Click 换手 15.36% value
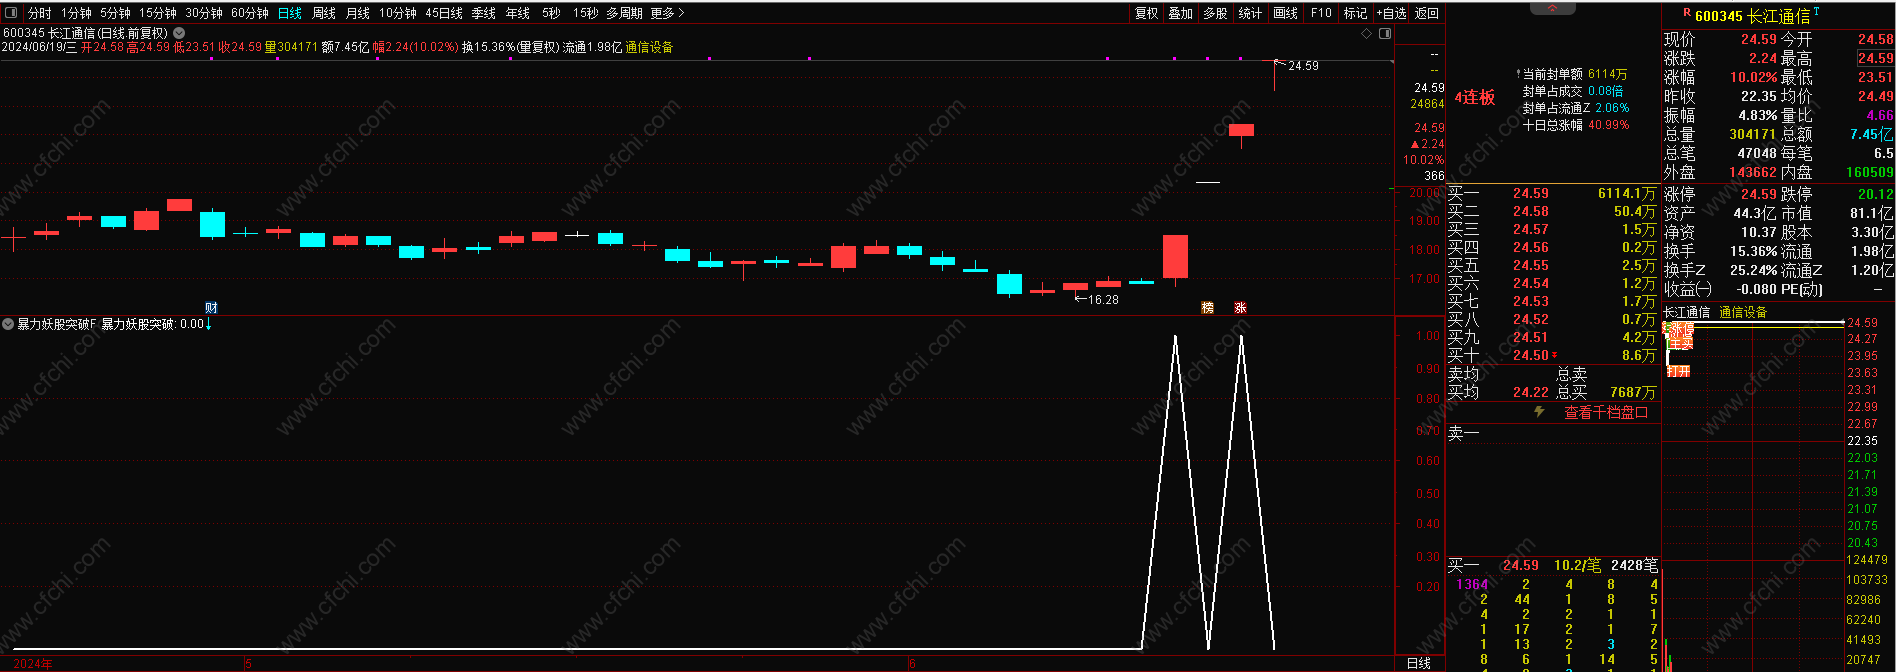 [1754, 251]
